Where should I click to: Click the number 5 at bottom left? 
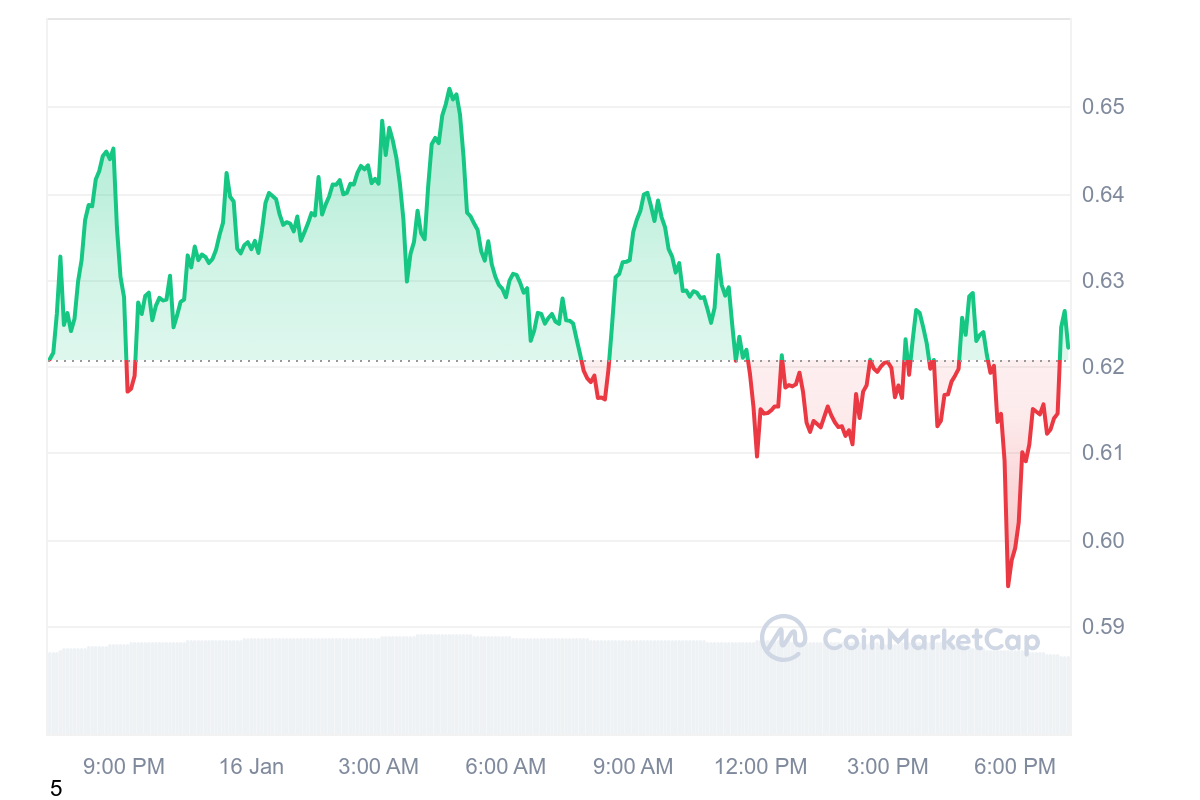tap(56, 789)
